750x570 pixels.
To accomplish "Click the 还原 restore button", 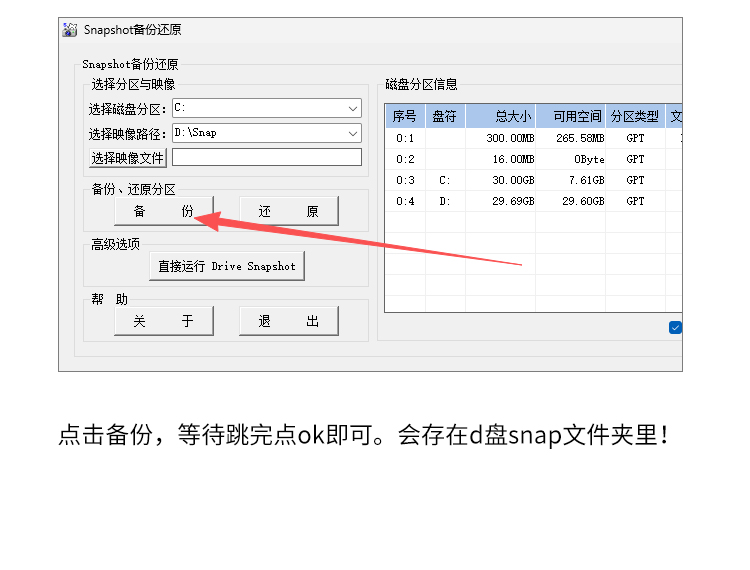I will pos(288,211).
